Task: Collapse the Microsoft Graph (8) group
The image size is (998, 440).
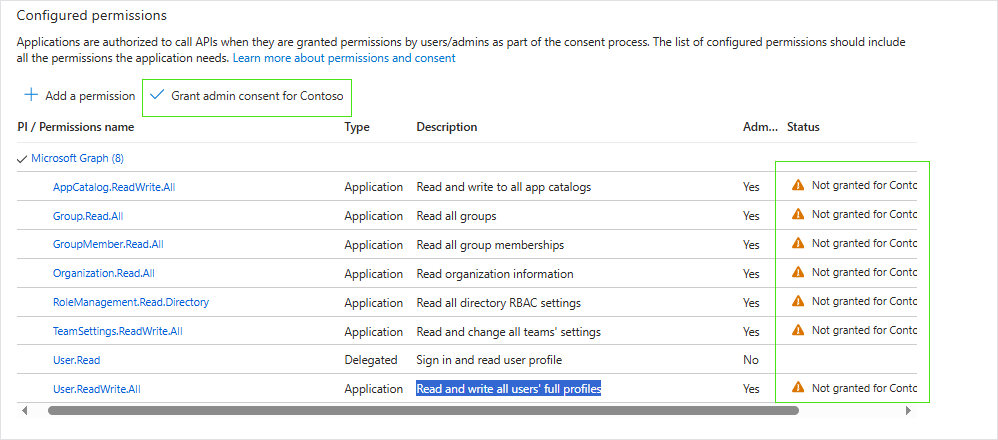Action: point(22,158)
